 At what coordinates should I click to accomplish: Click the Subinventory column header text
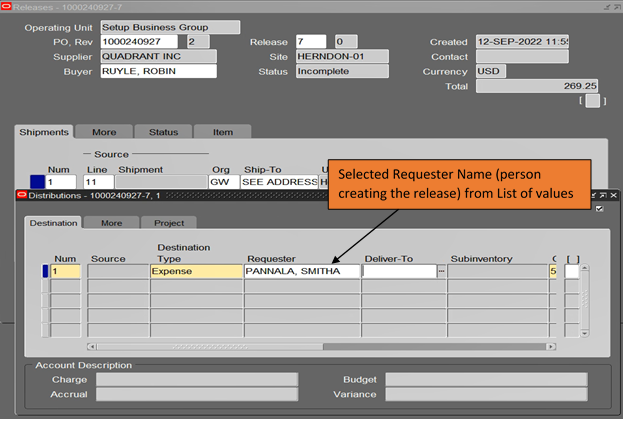point(481,259)
